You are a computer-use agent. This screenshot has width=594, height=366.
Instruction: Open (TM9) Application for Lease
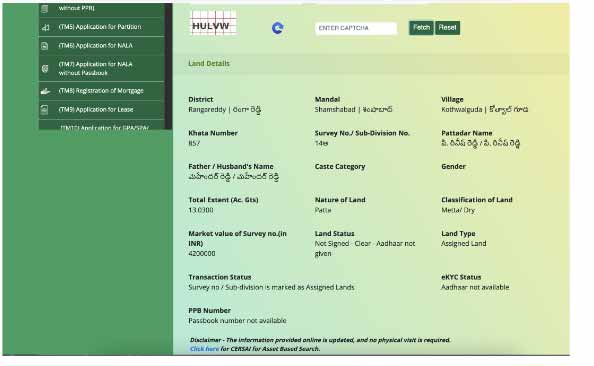102,110
